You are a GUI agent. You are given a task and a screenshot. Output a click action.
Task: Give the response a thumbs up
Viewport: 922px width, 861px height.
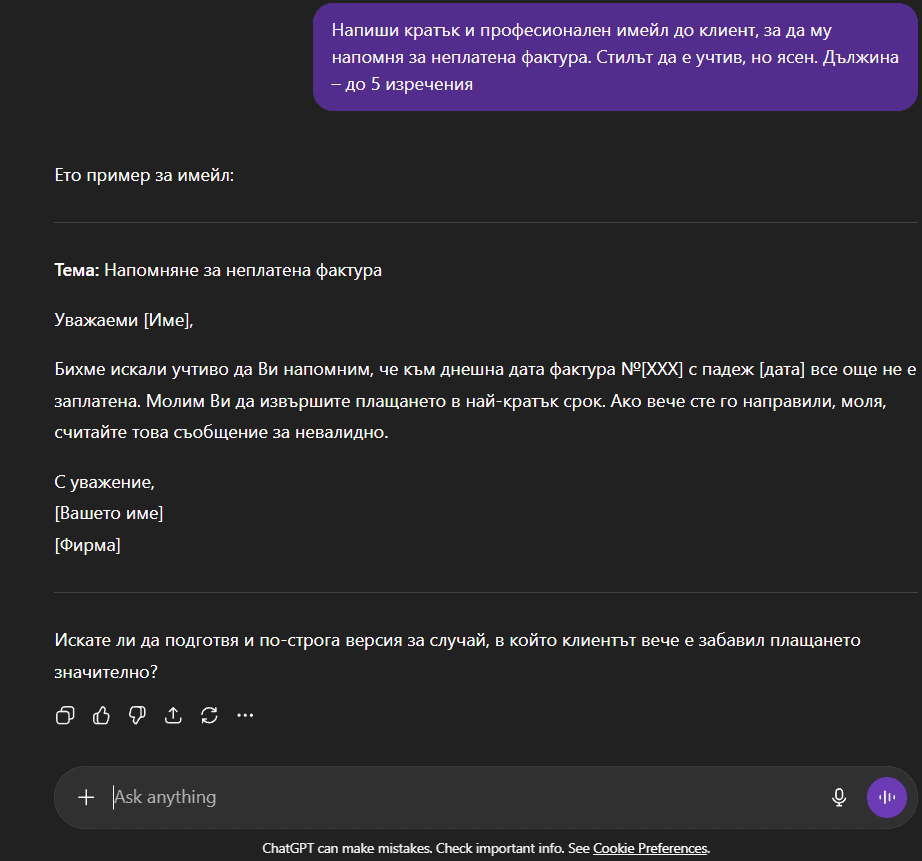click(101, 715)
